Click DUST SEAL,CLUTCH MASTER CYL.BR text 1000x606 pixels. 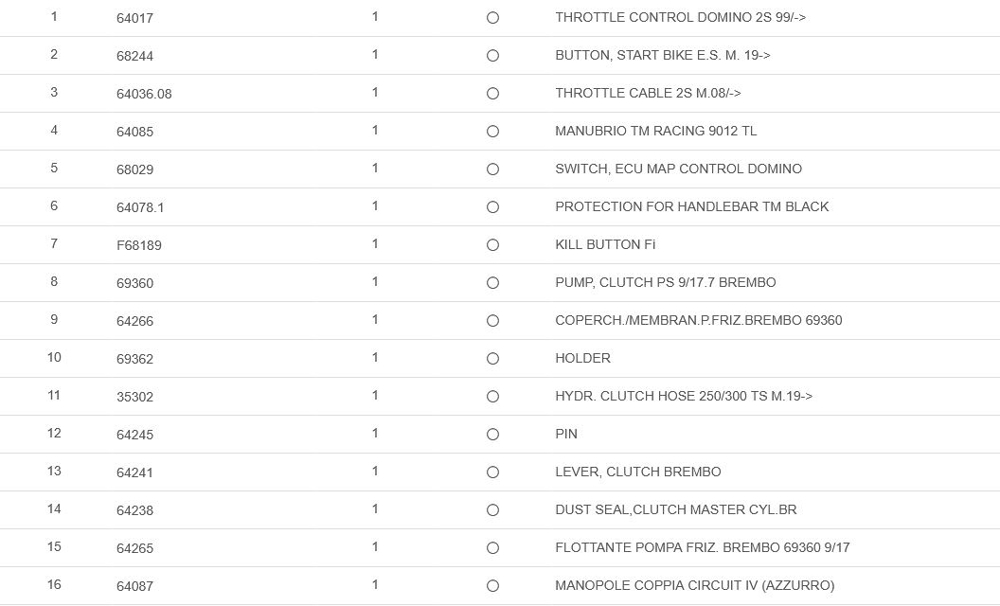point(676,510)
